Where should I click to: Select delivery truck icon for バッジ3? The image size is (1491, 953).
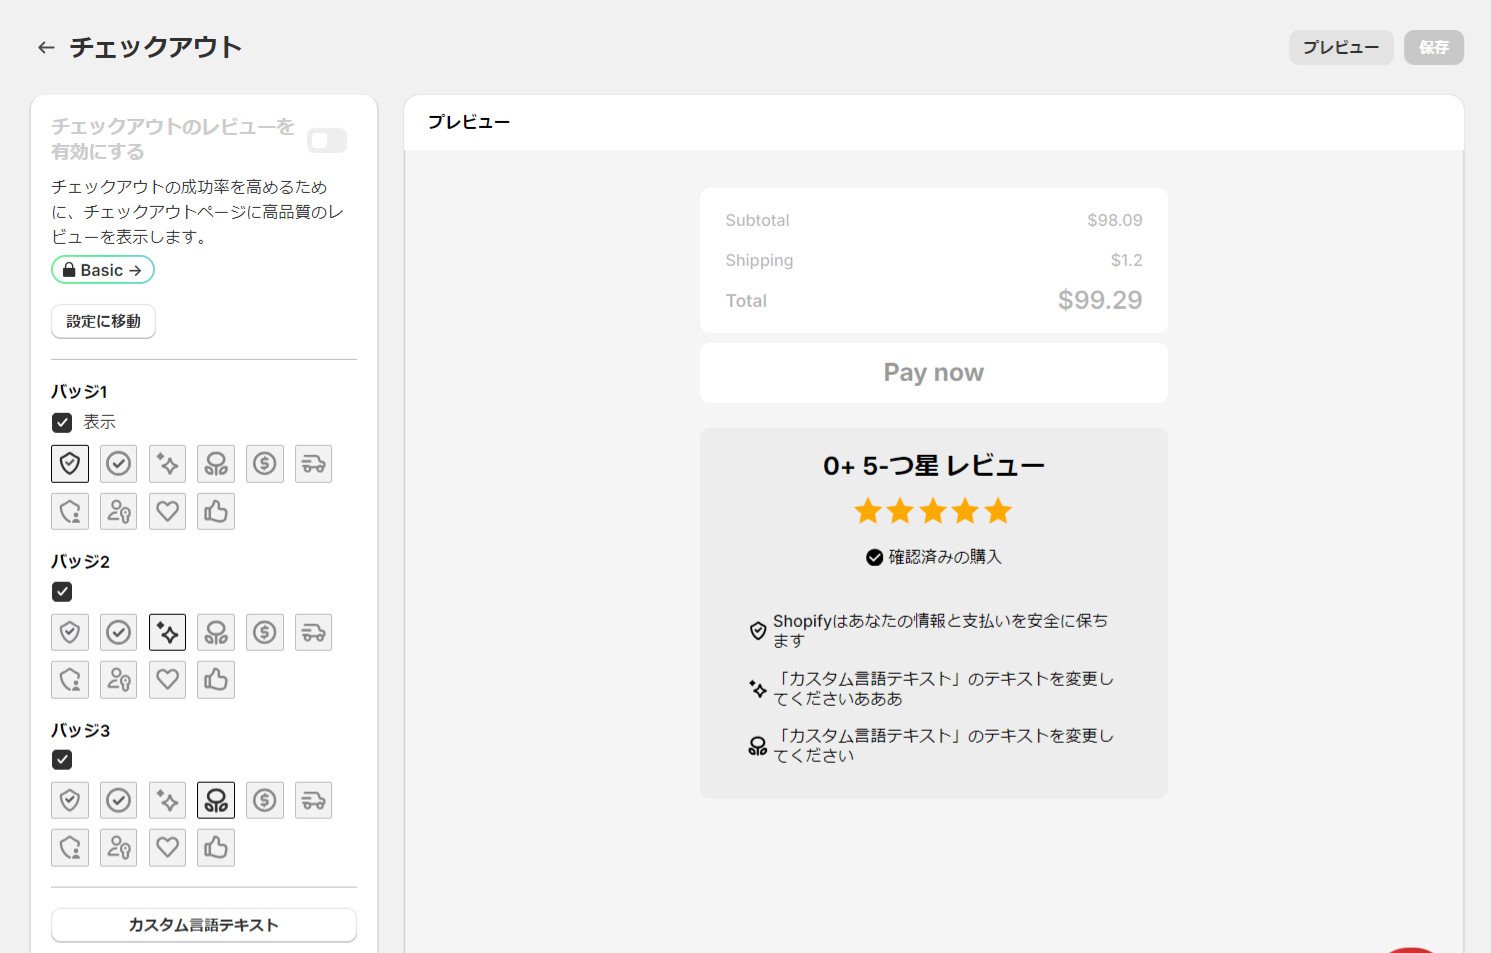(x=314, y=800)
